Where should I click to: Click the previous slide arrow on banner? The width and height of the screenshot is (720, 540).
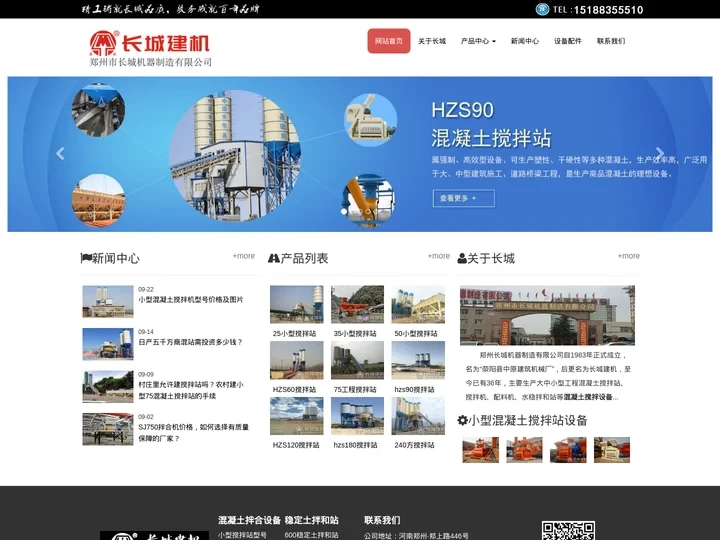pyautogui.click(x=60, y=154)
